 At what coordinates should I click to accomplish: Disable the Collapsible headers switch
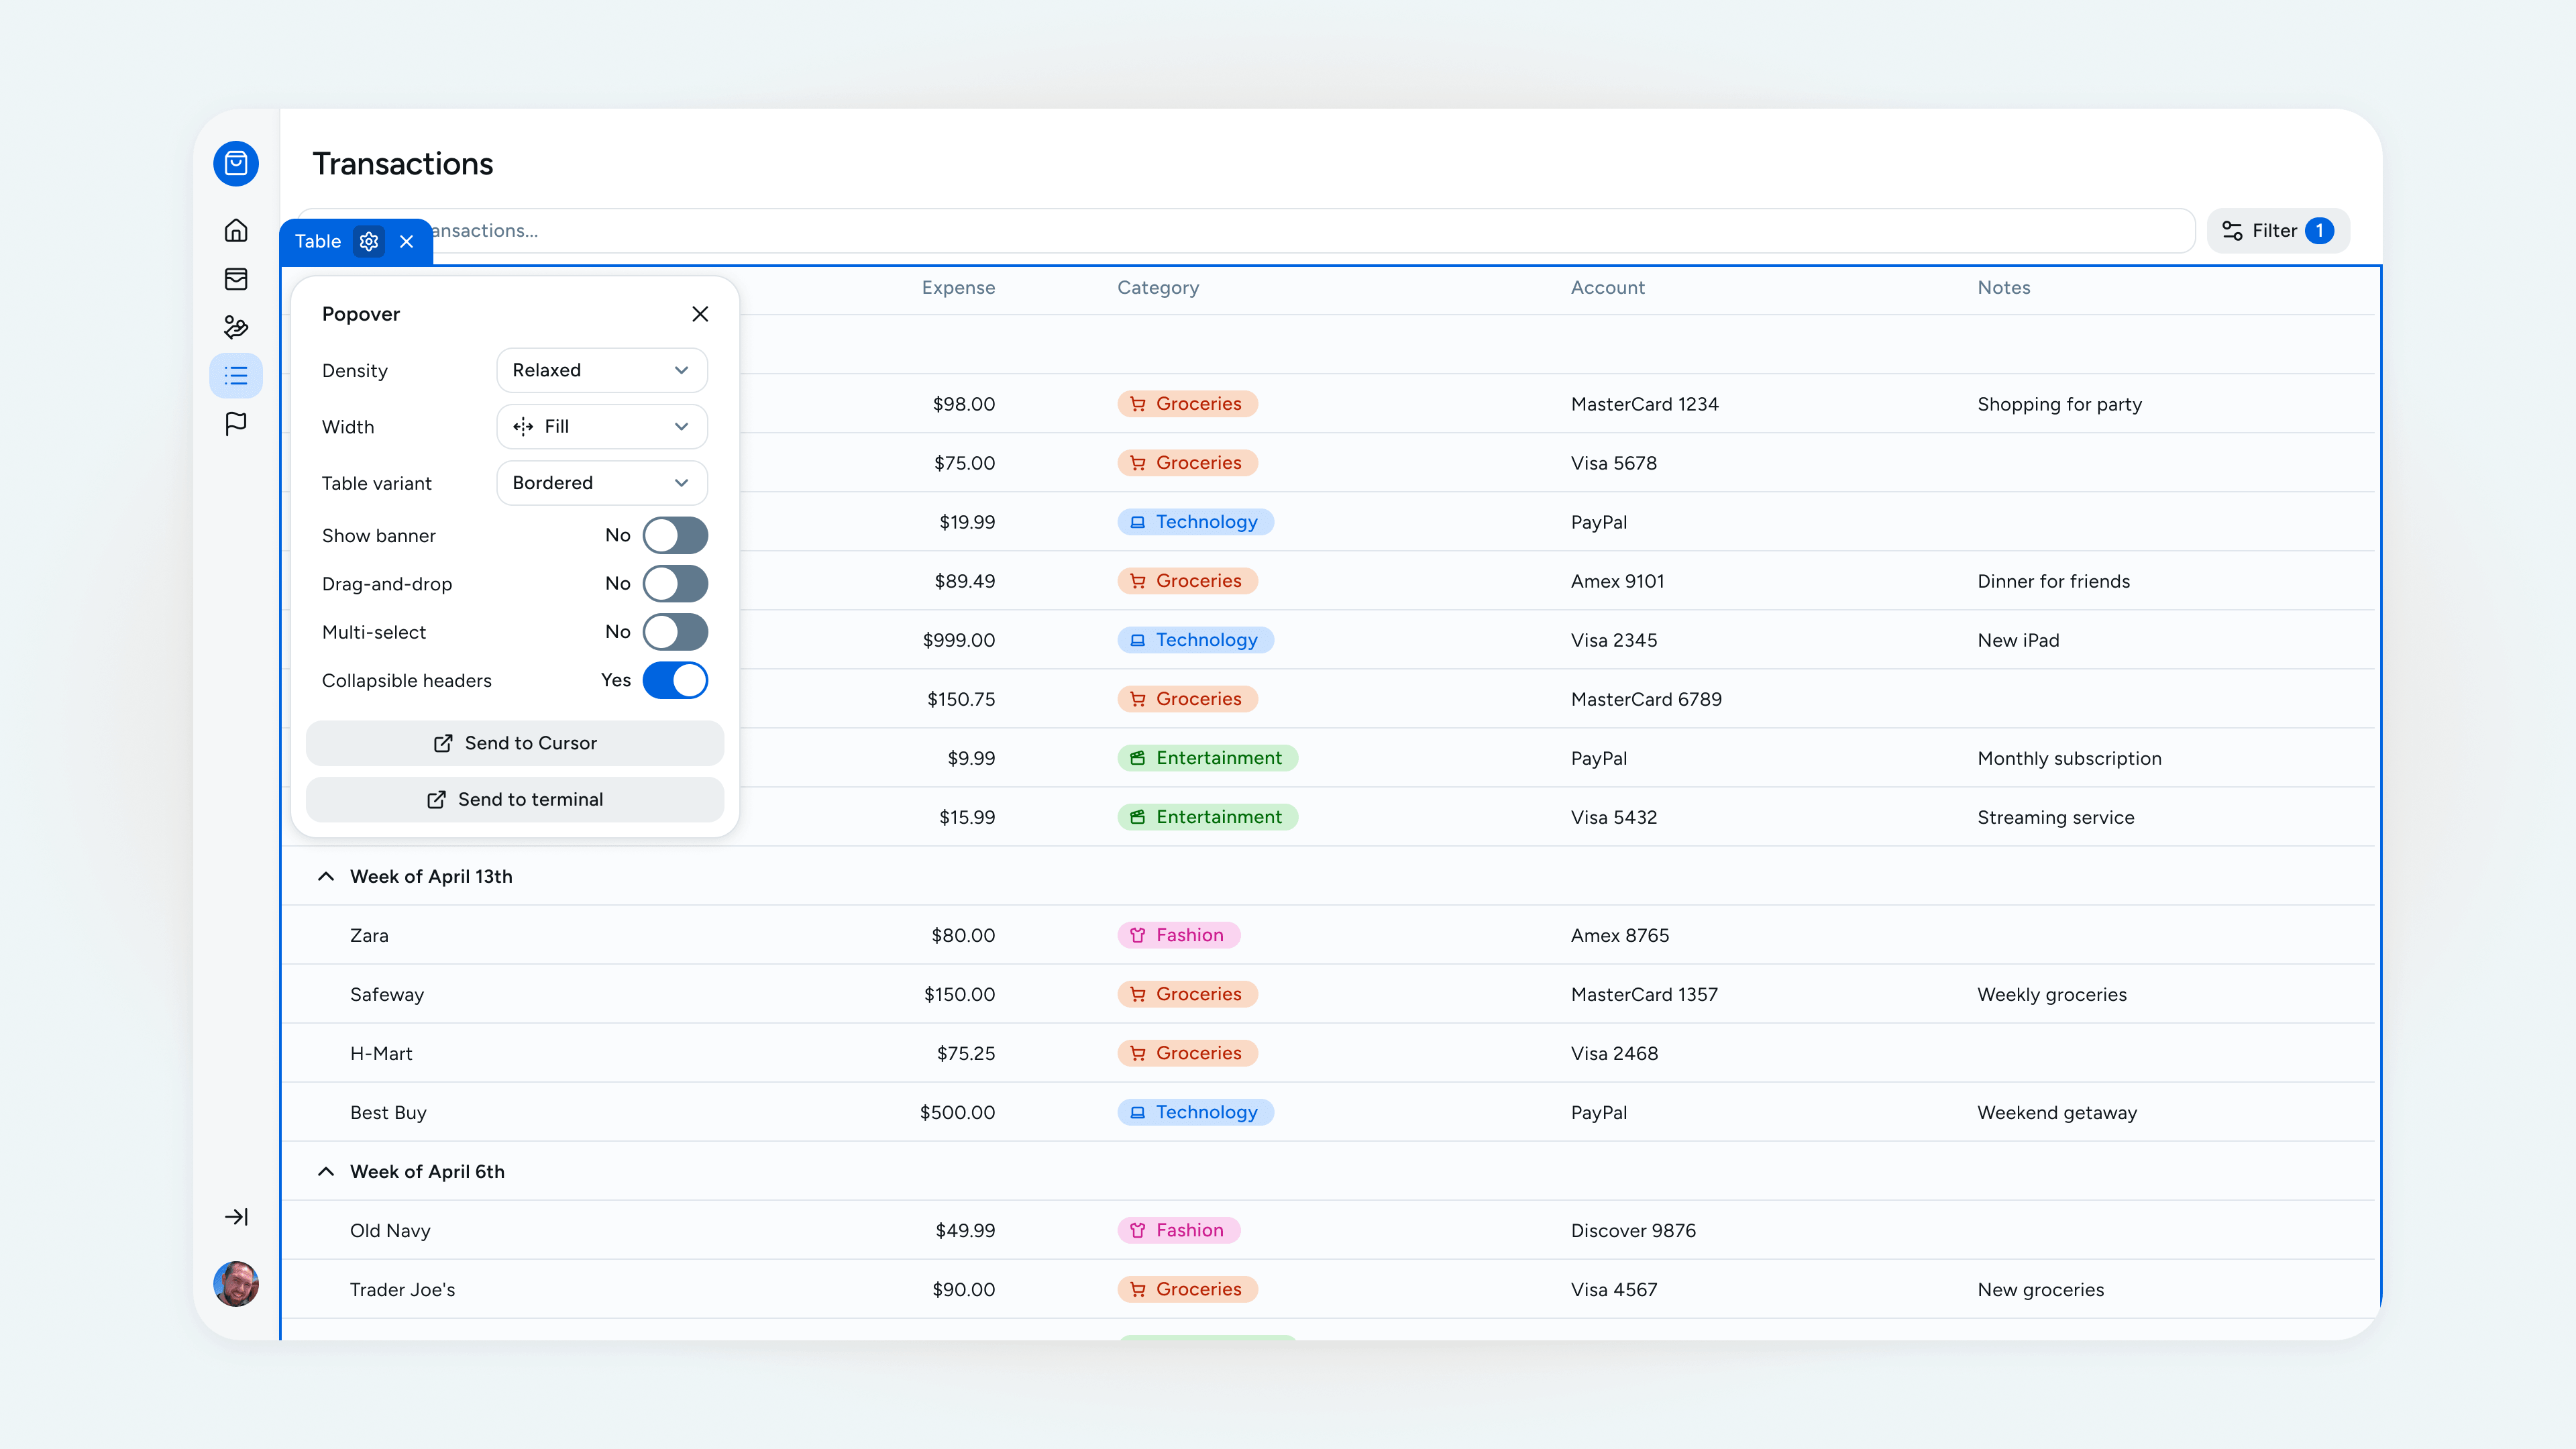[675, 680]
